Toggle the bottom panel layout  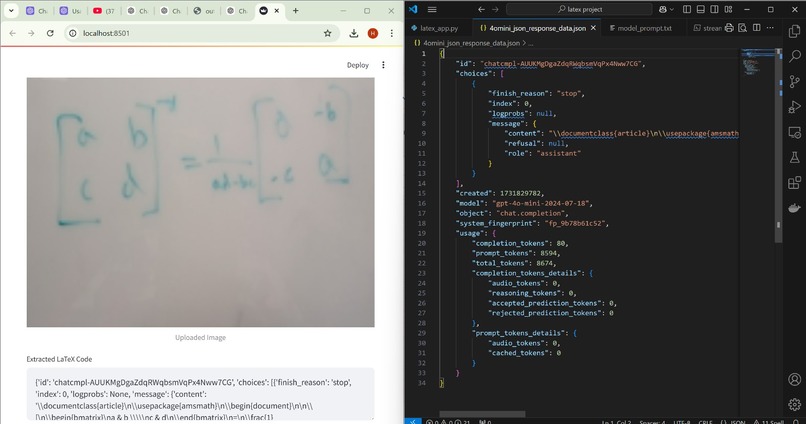click(x=701, y=9)
